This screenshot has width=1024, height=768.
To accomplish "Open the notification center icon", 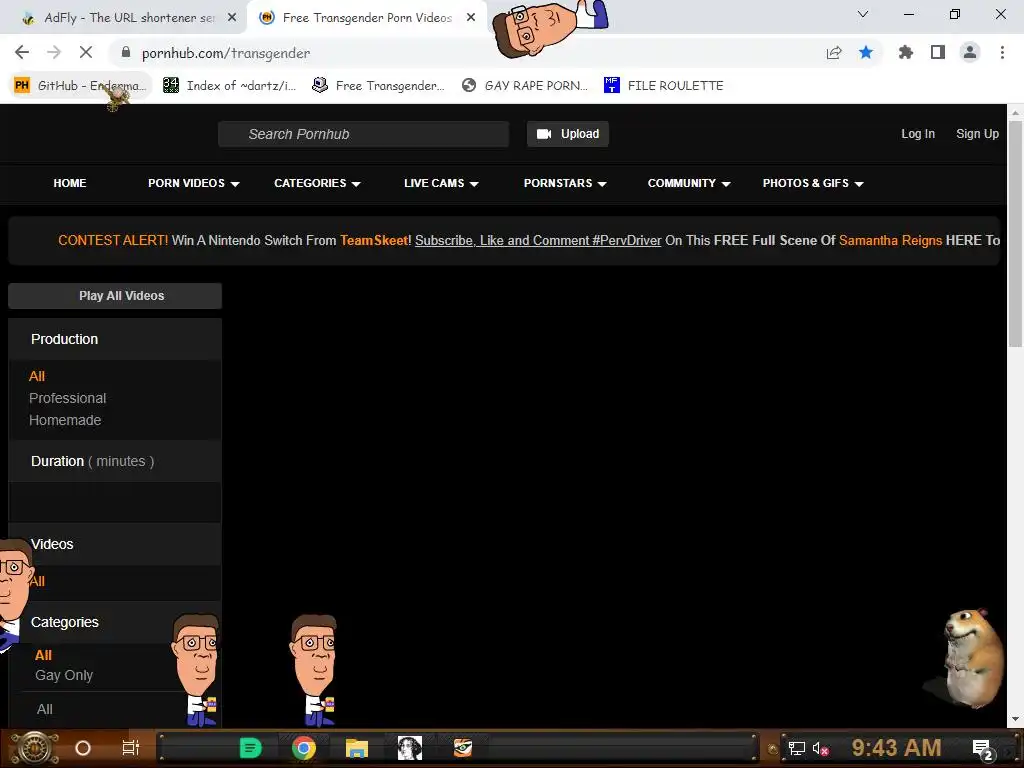I will click(982, 750).
